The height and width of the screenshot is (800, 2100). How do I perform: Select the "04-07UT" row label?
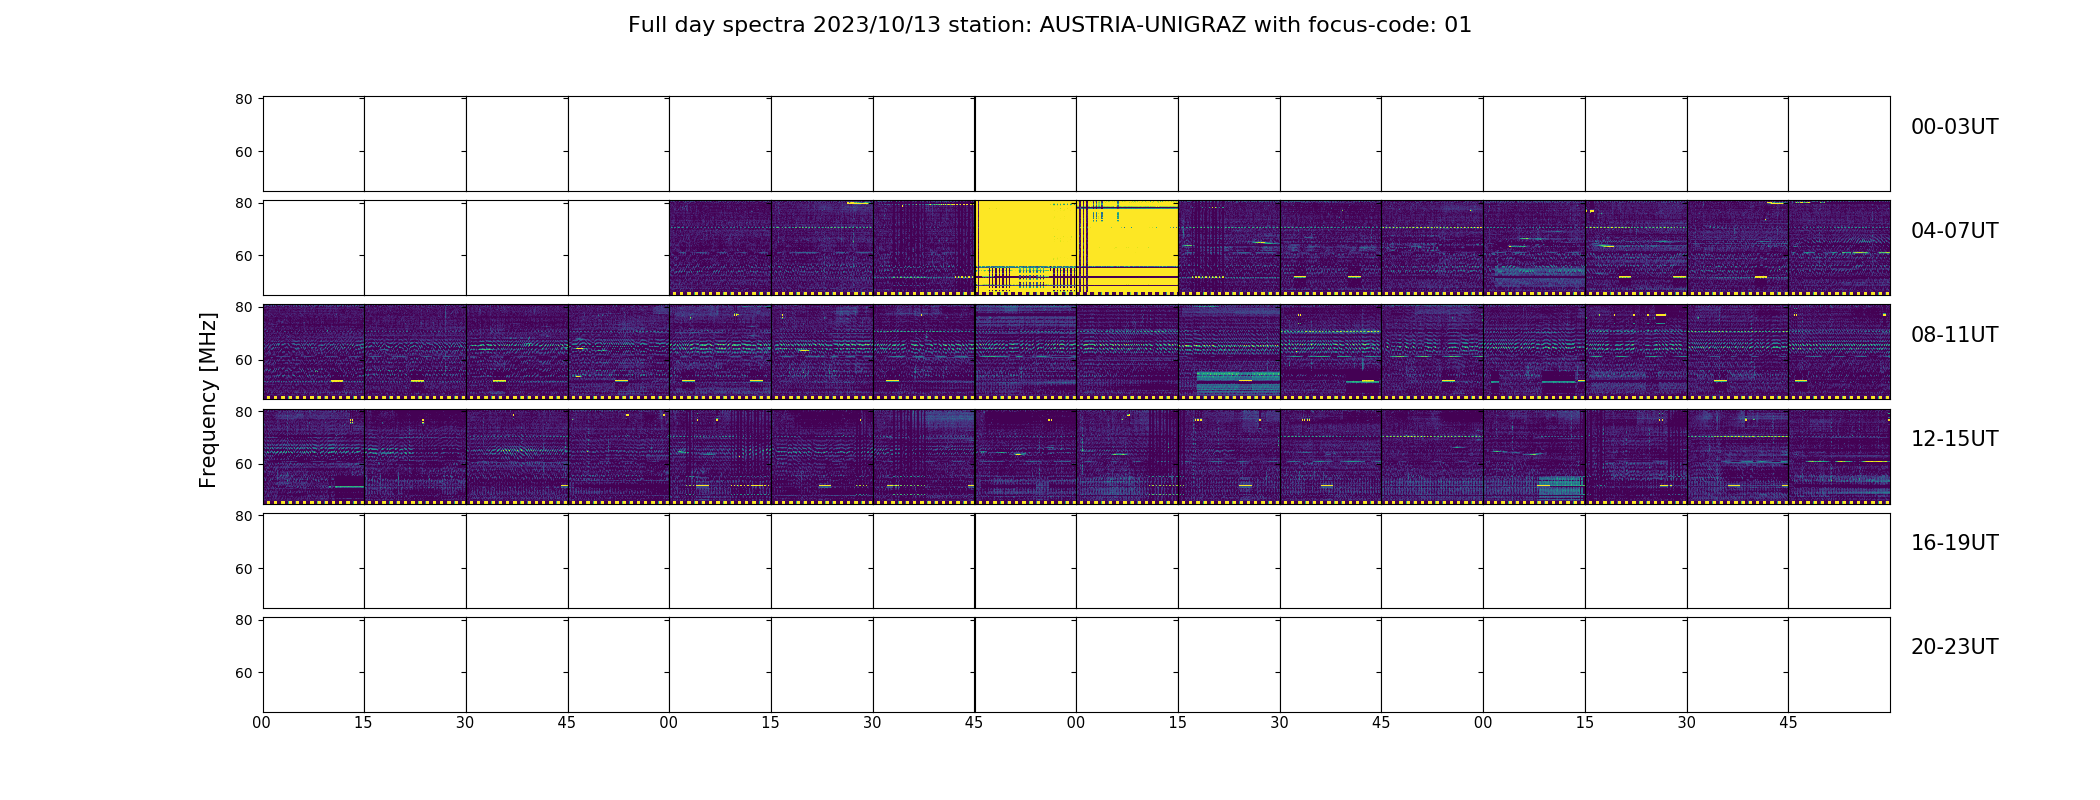point(1954,231)
